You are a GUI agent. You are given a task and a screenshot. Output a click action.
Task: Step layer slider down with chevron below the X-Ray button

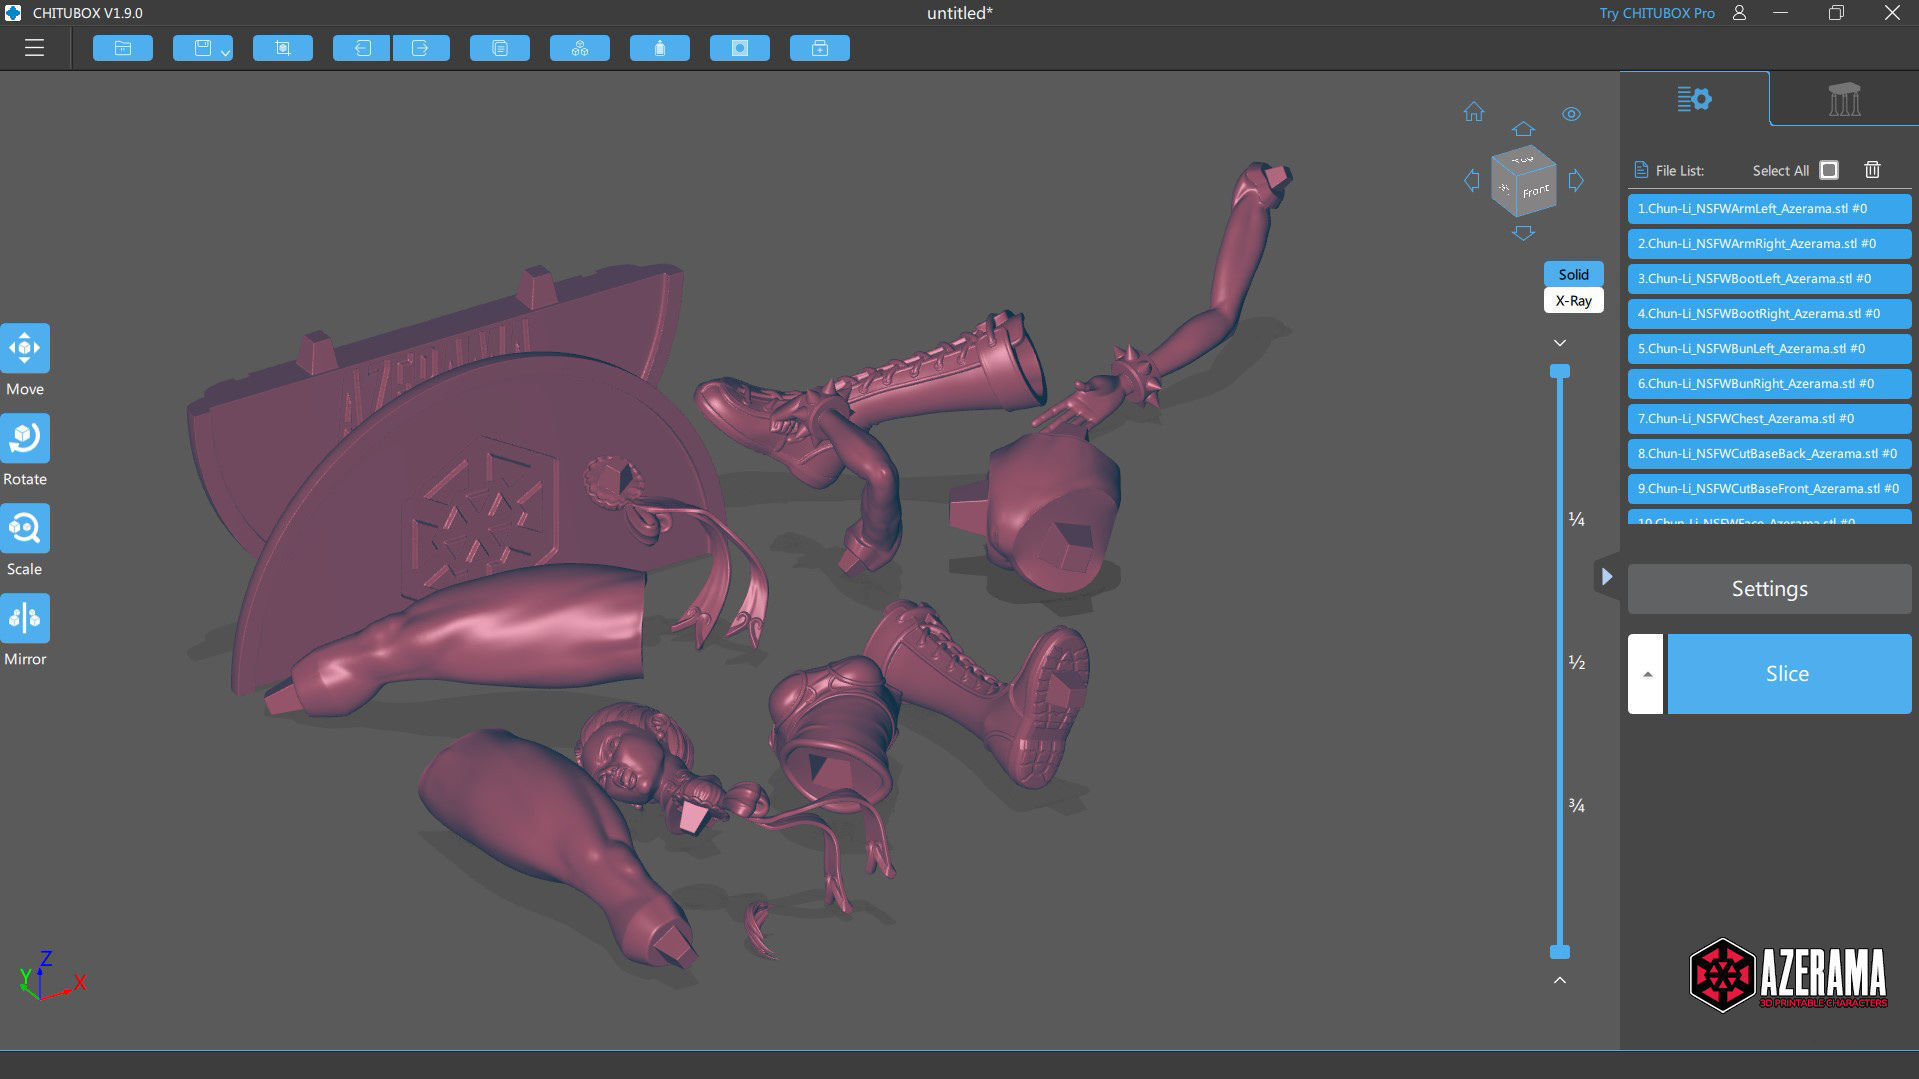[x=1560, y=343]
